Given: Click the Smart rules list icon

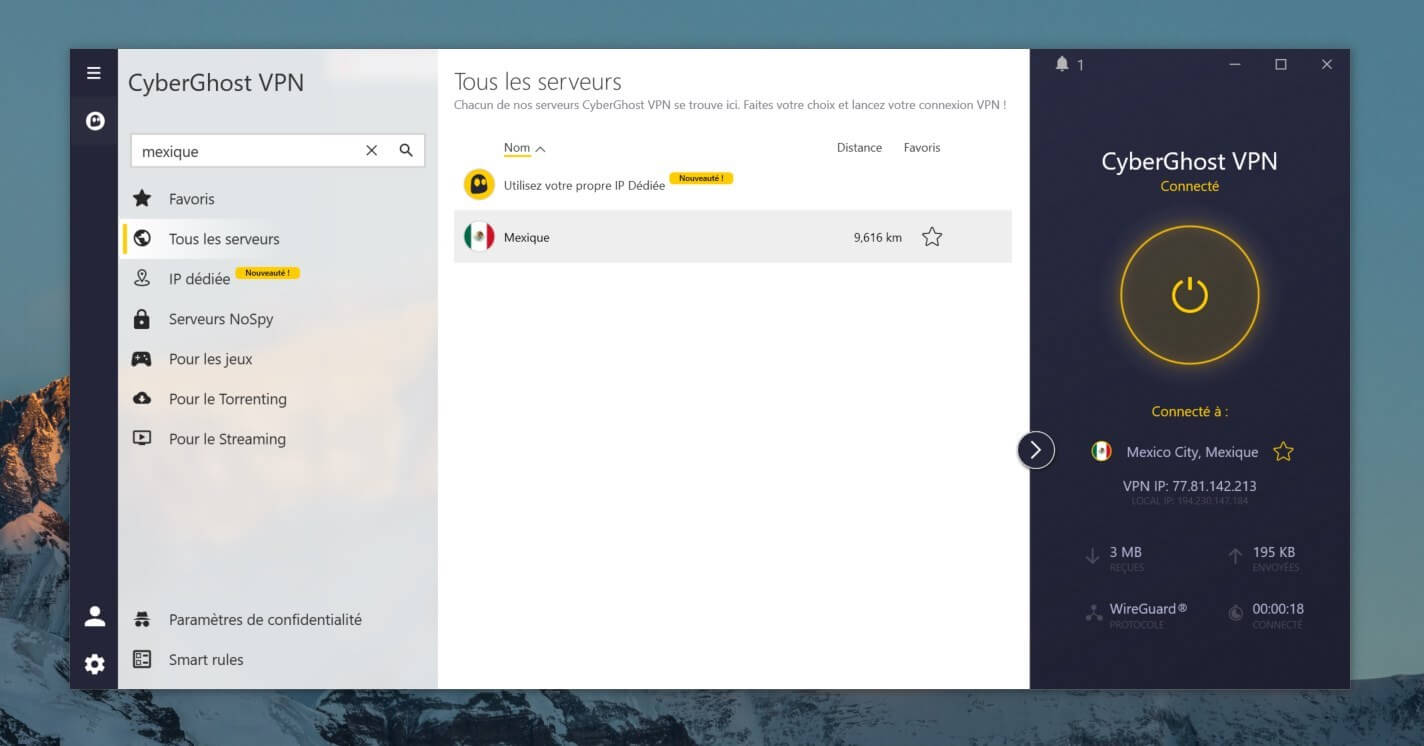Looking at the screenshot, I should tap(142, 659).
